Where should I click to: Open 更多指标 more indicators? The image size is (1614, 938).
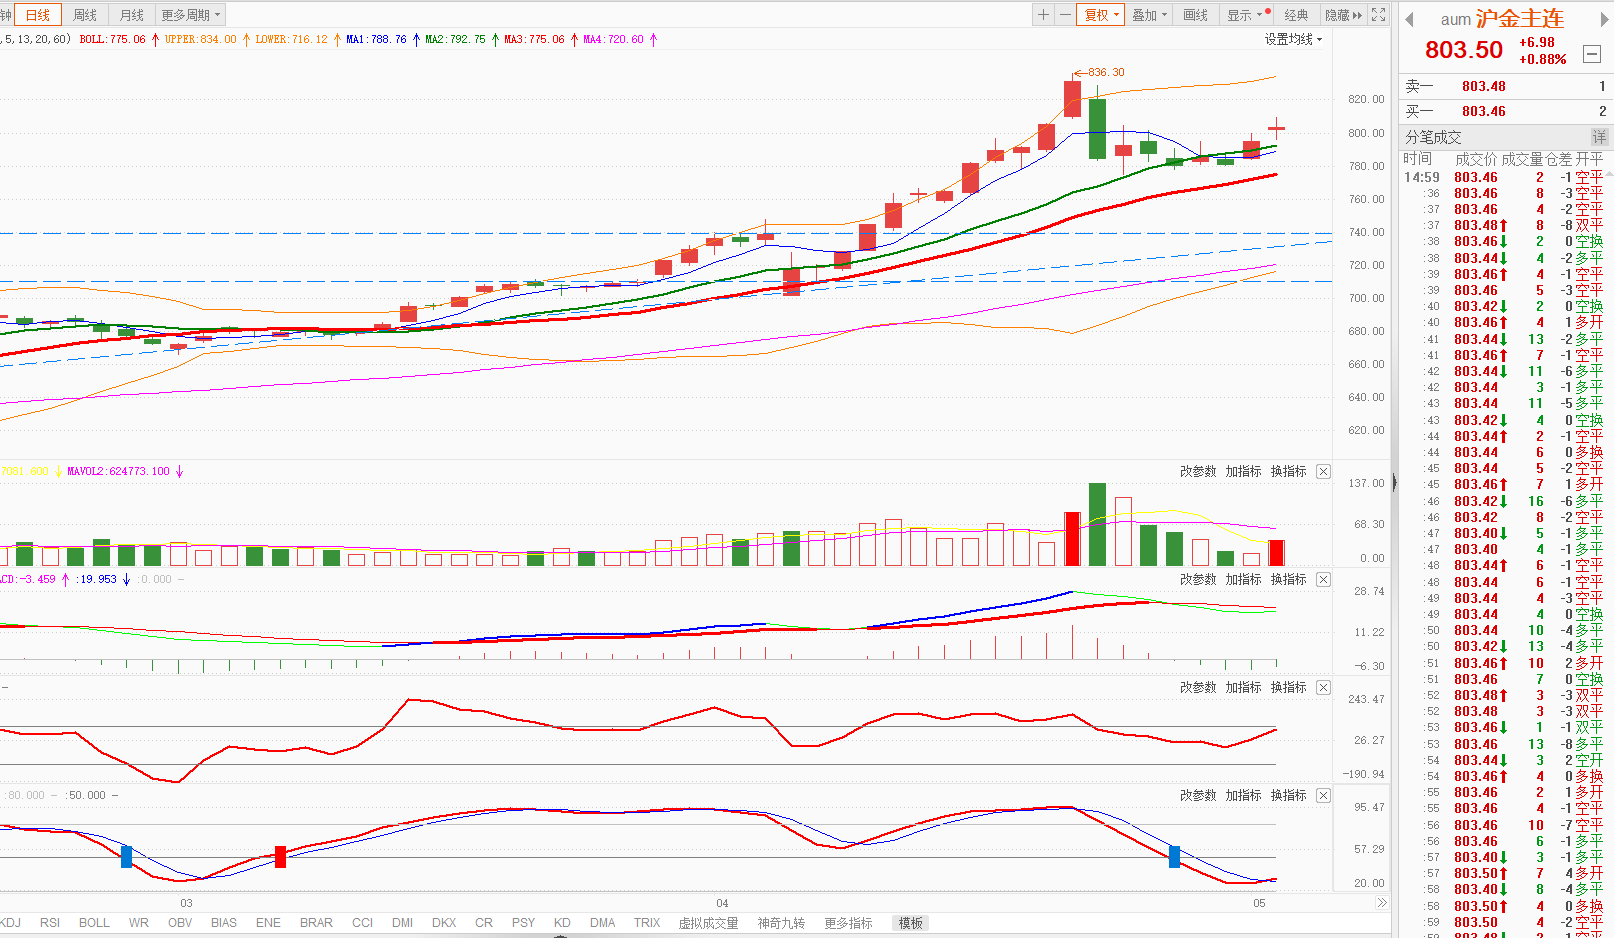point(848,923)
